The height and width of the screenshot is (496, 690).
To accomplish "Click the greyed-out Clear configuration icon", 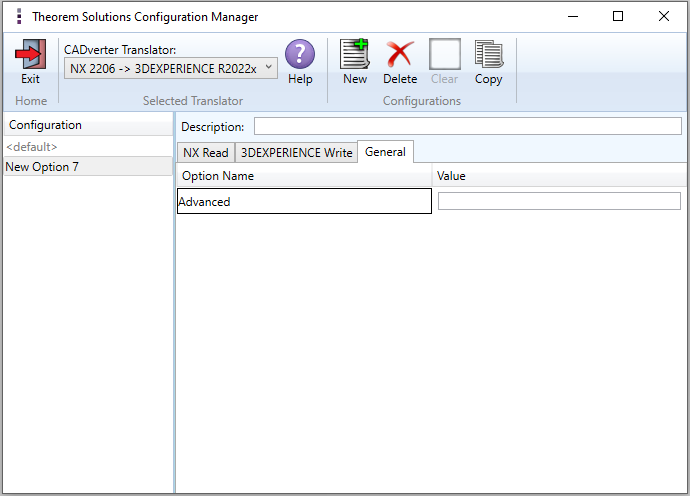I will click(444, 54).
